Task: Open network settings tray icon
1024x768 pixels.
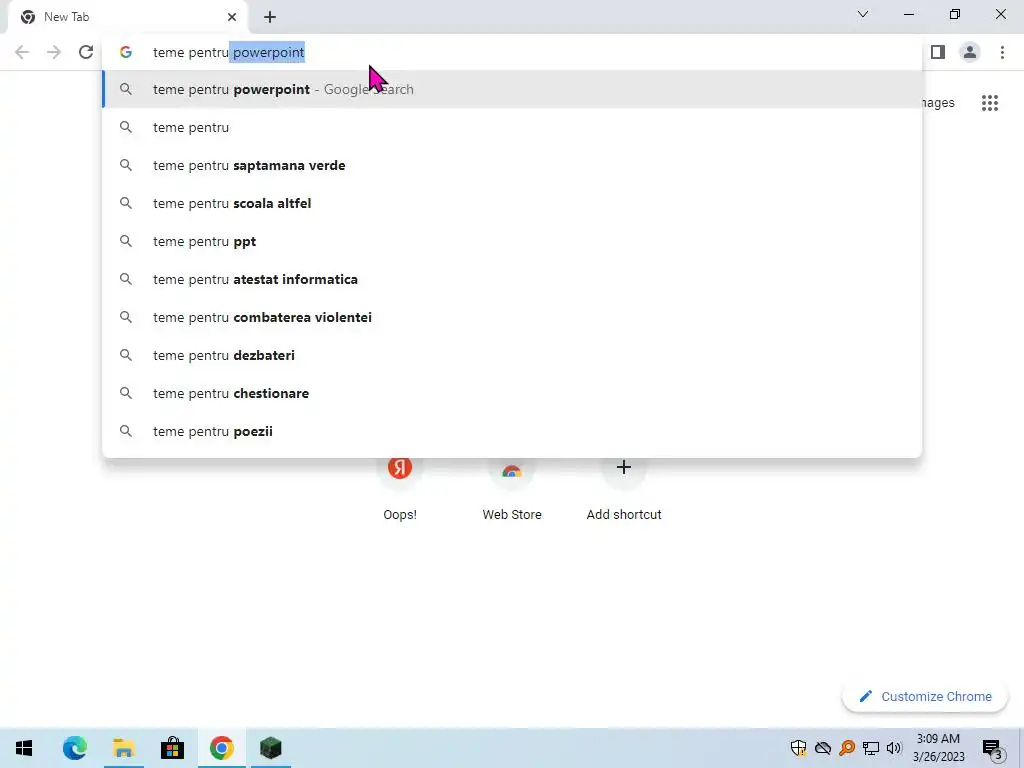Action: [x=871, y=748]
